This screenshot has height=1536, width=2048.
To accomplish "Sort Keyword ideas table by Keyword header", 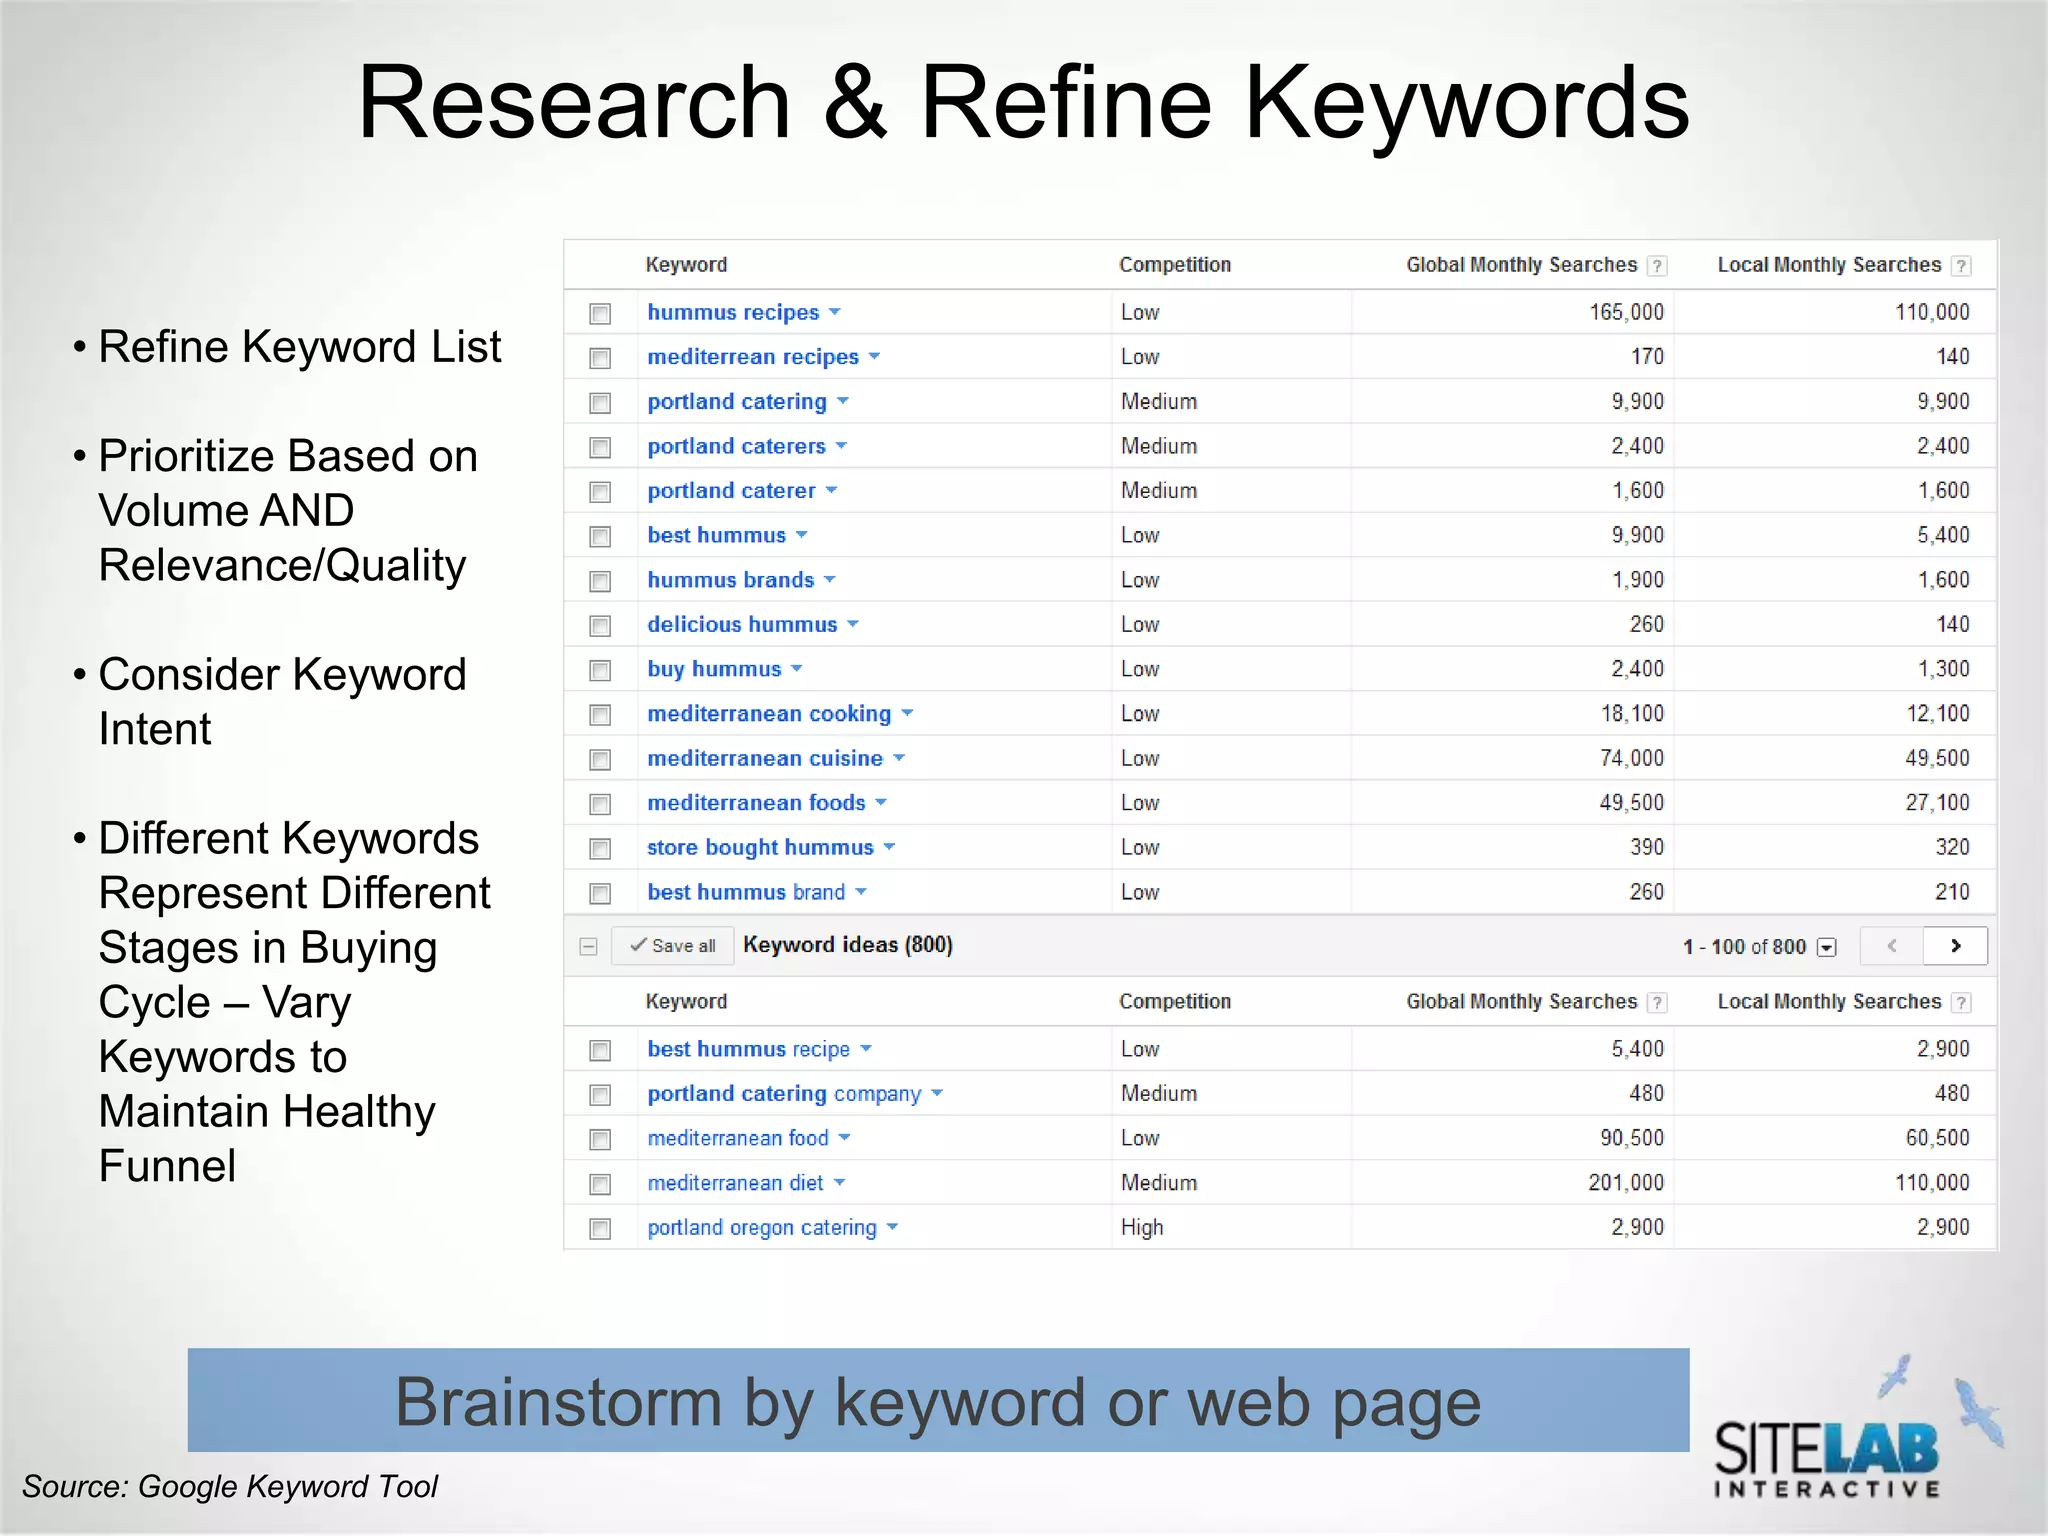I will click(686, 1002).
